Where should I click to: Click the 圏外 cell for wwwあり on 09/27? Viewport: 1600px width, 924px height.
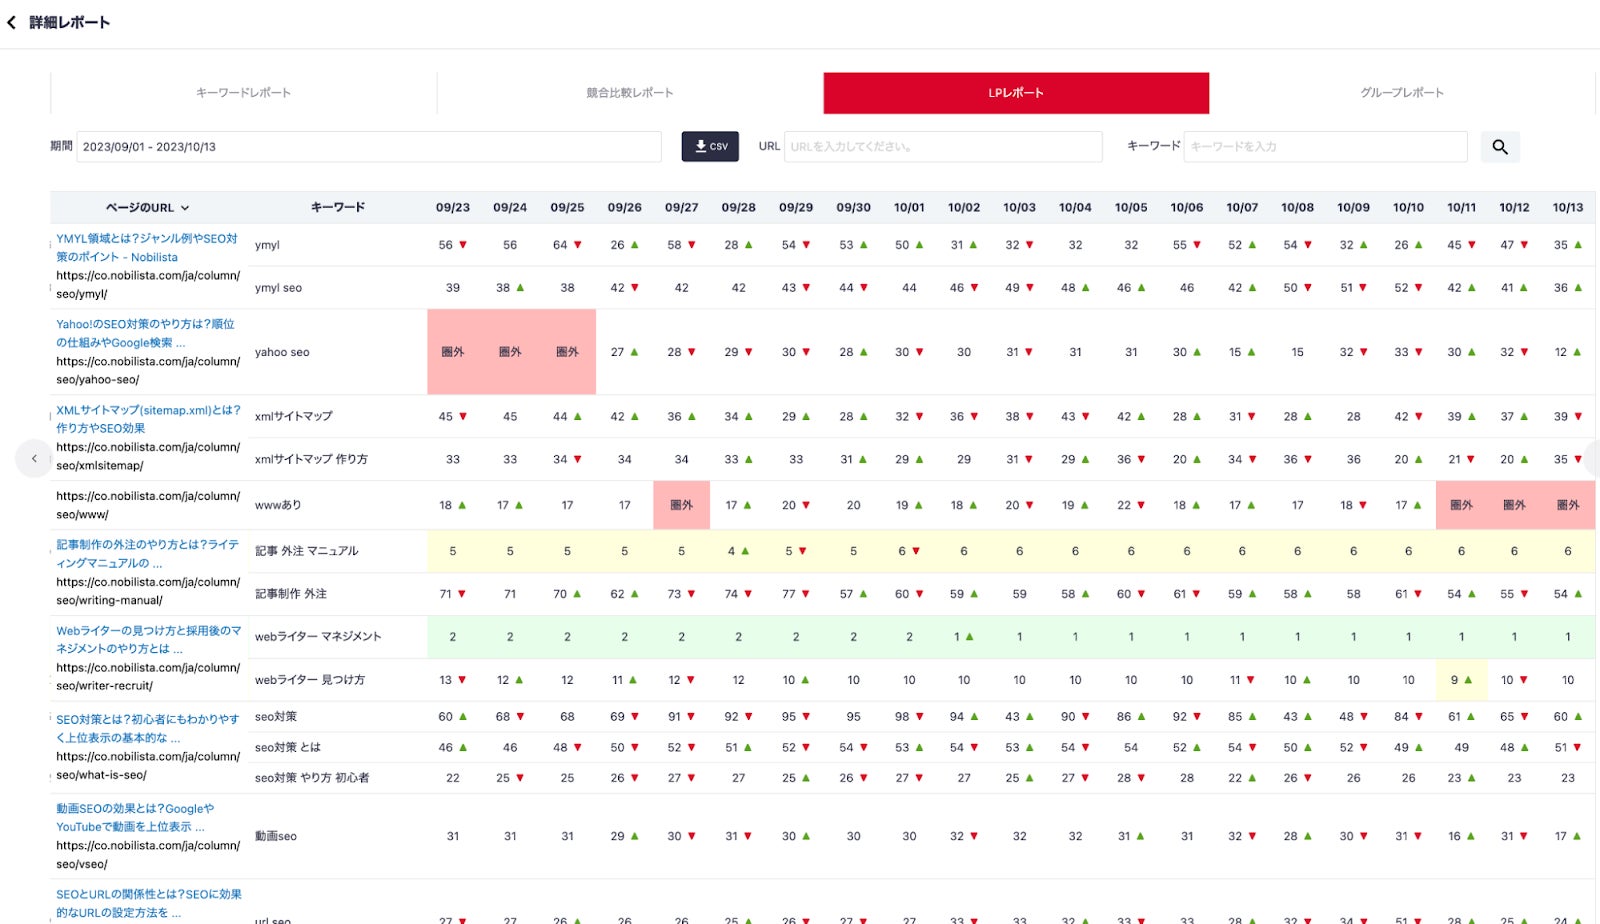tap(682, 505)
